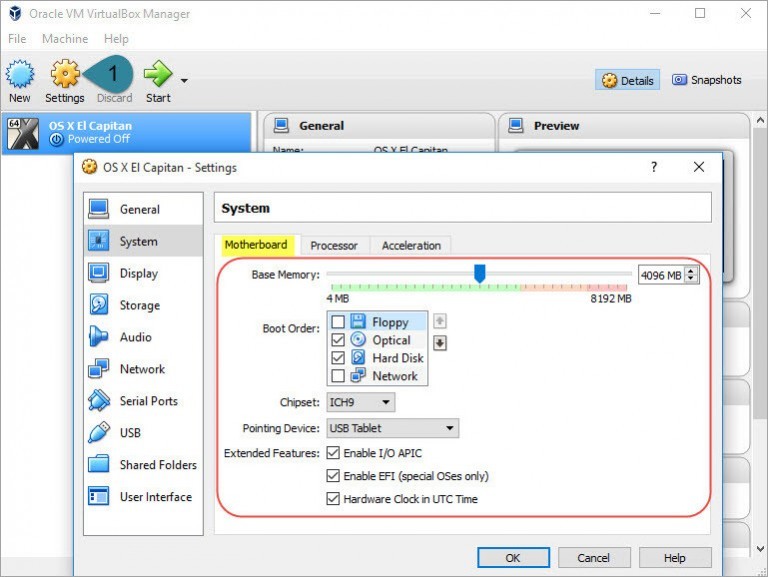
Task: Open the Pointing Device USB Tablet dropdown
Action: point(393,428)
